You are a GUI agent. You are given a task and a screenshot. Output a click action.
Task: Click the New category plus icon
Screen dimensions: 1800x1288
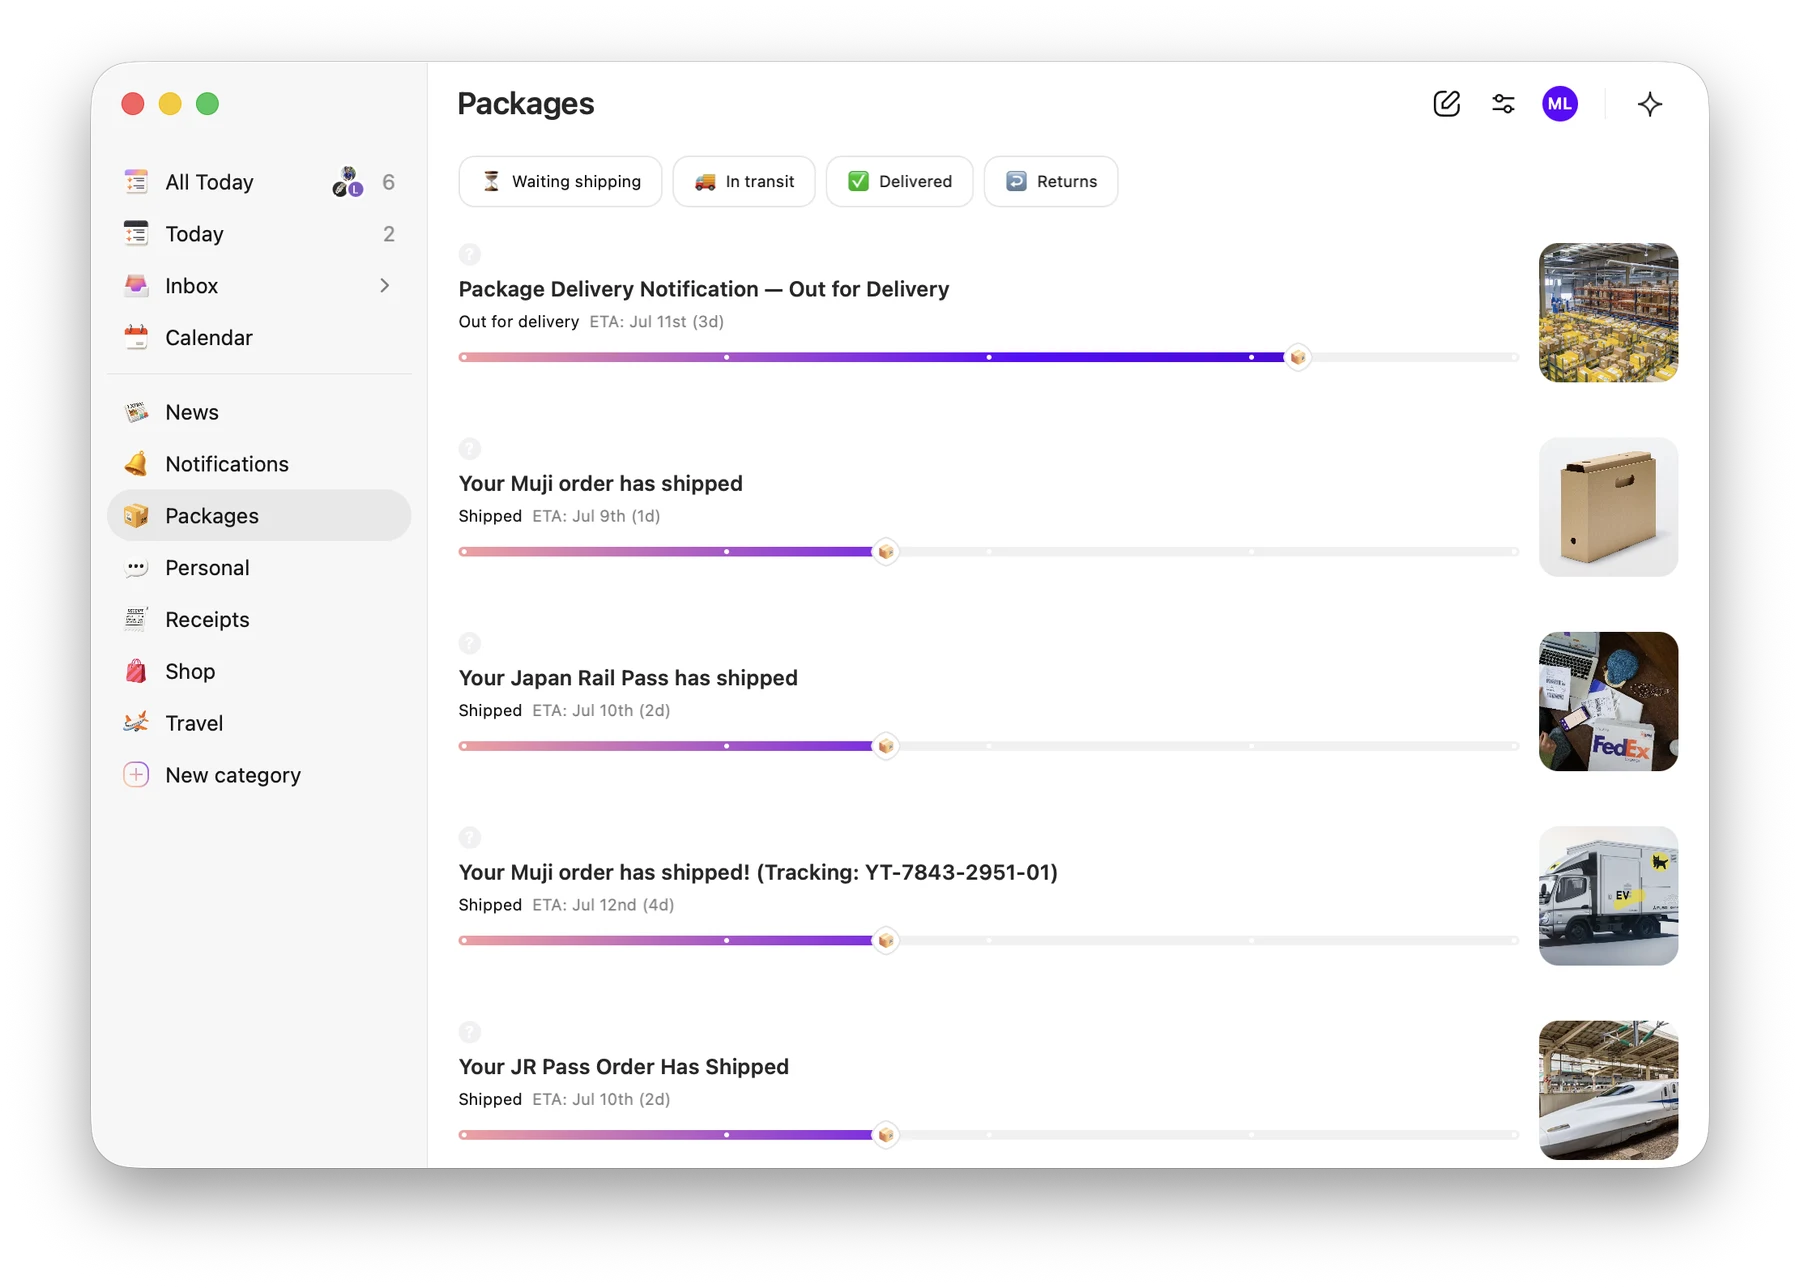coord(136,775)
